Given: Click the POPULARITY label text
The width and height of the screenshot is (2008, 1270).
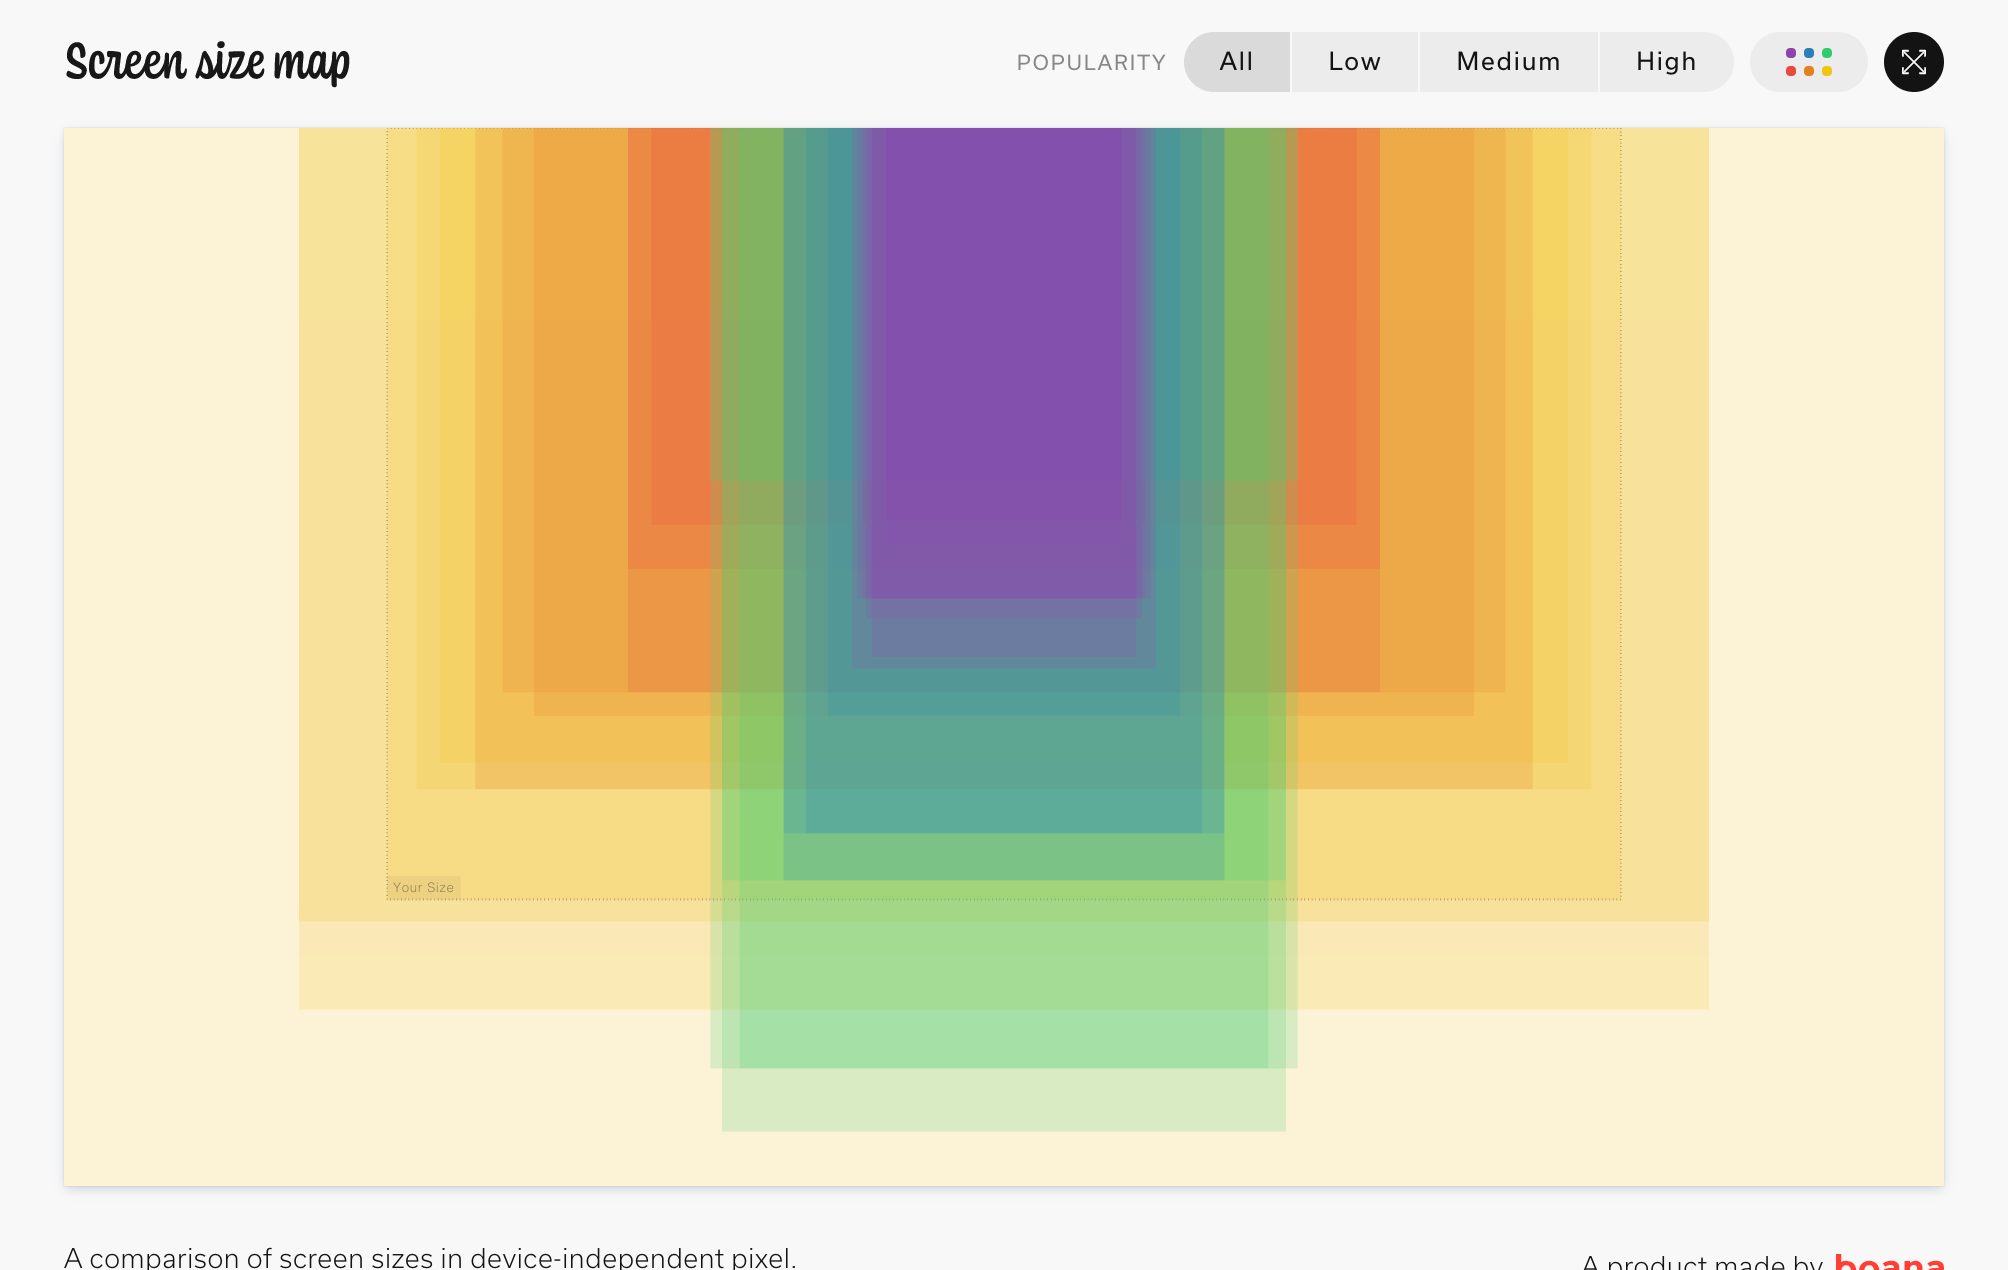Looking at the screenshot, I should [x=1091, y=63].
